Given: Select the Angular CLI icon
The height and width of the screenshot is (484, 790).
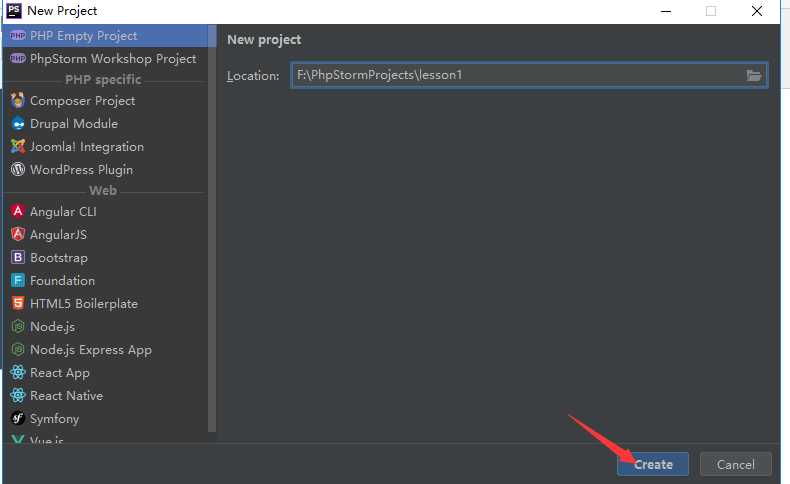Looking at the screenshot, I should tap(18, 211).
